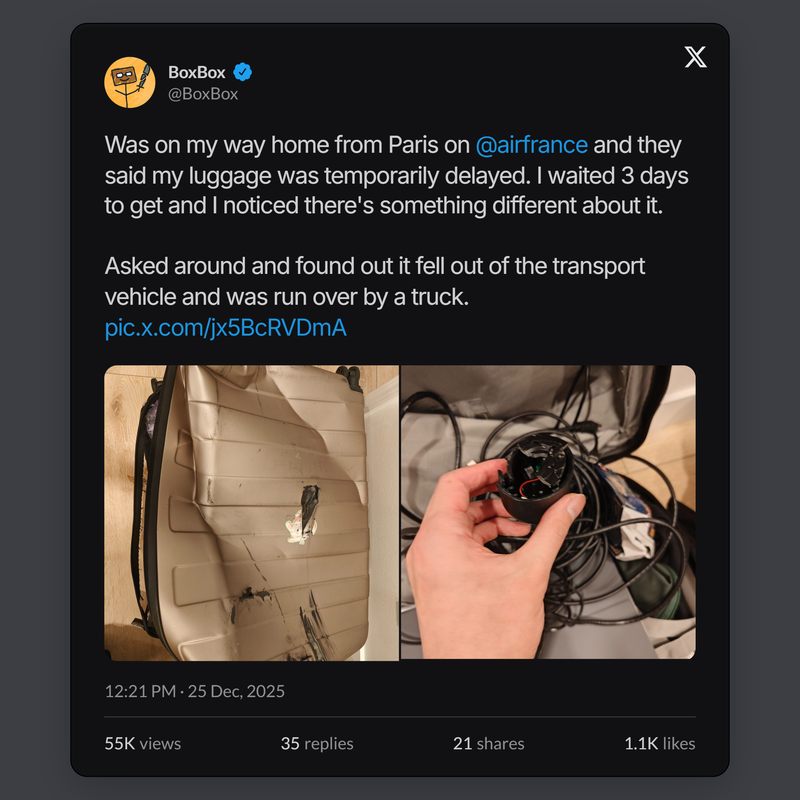View the broken device in hand photo
The height and width of the screenshot is (800, 800).
coord(548,512)
